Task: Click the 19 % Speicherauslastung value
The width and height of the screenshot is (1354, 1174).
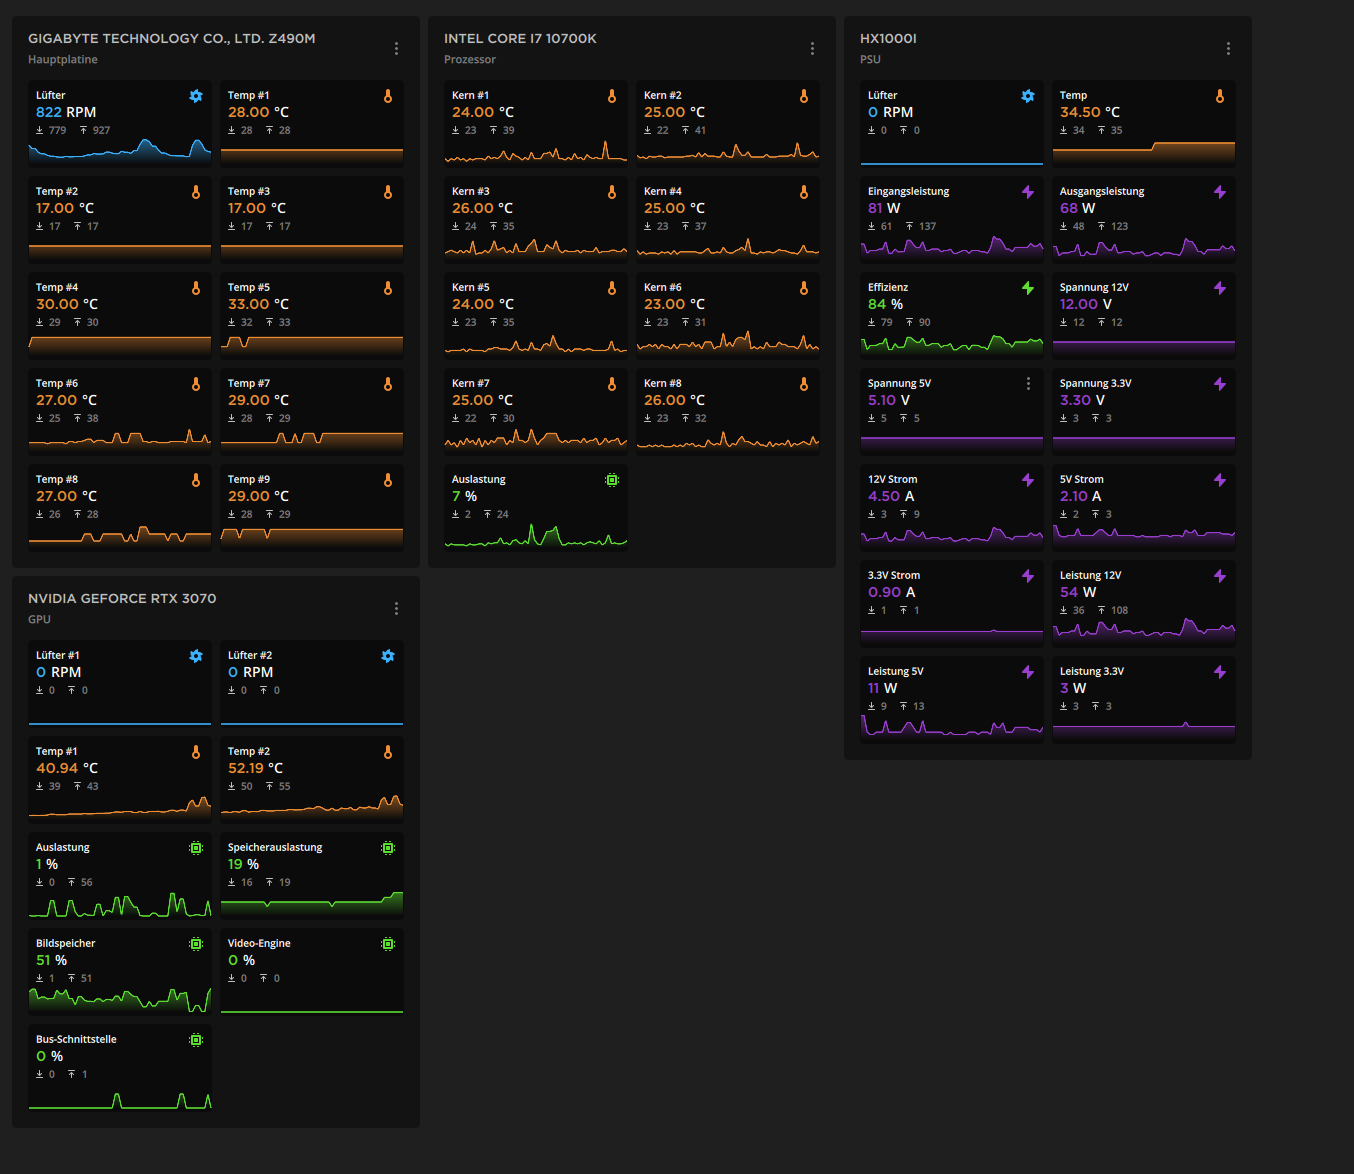Action: click(x=243, y=864)
